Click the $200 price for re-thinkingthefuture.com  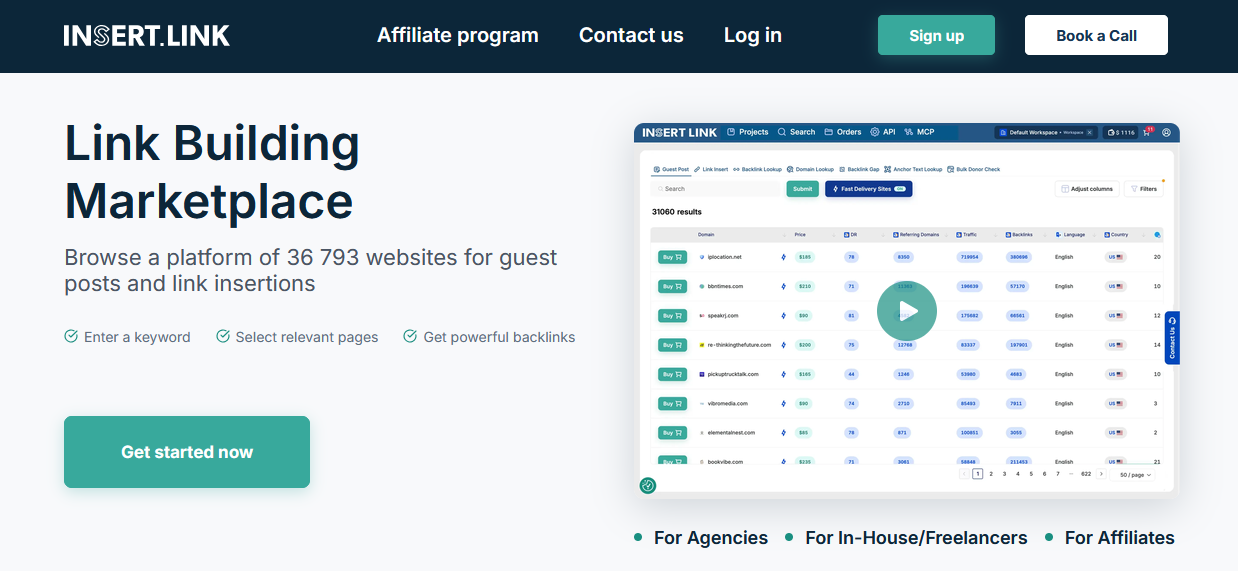click(x=804, y=345)
